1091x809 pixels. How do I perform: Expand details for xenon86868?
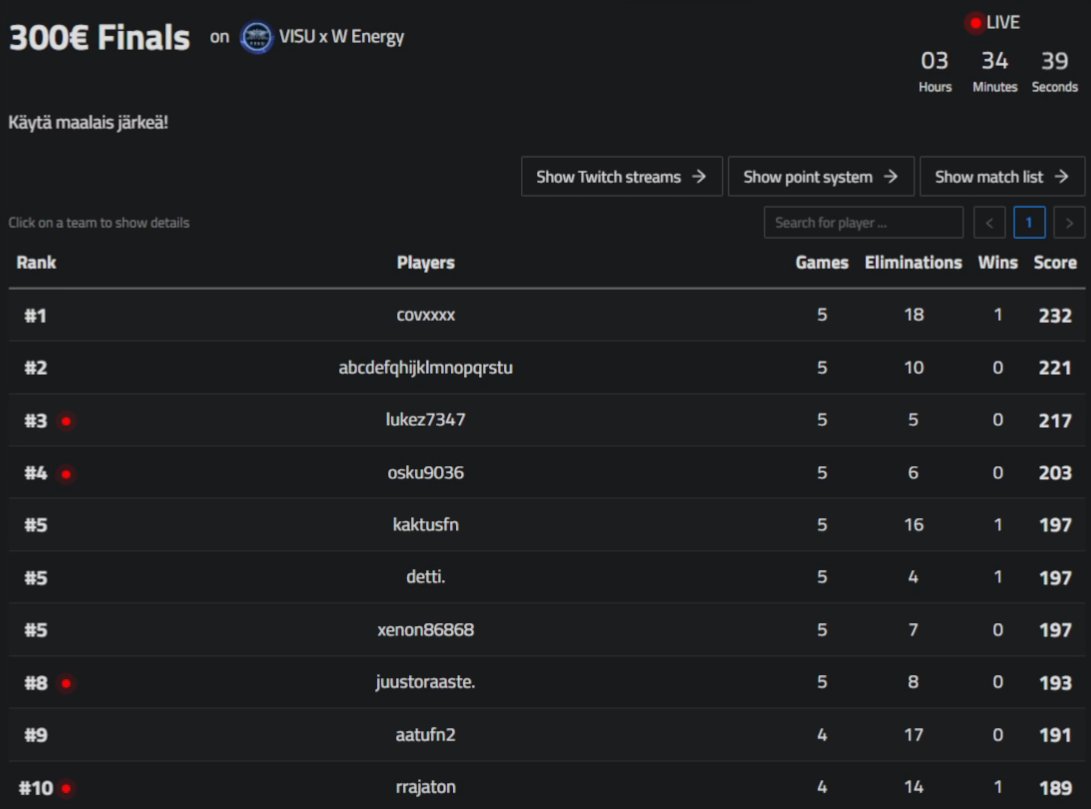(425, 630)
